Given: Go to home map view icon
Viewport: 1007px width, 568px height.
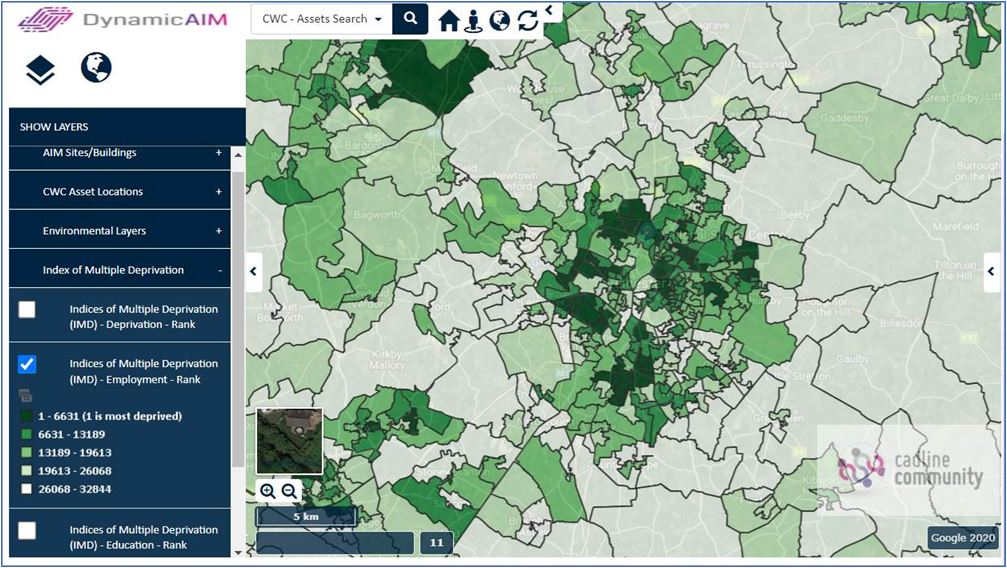Looking at the screenshot, I should [x=449, y=21].
